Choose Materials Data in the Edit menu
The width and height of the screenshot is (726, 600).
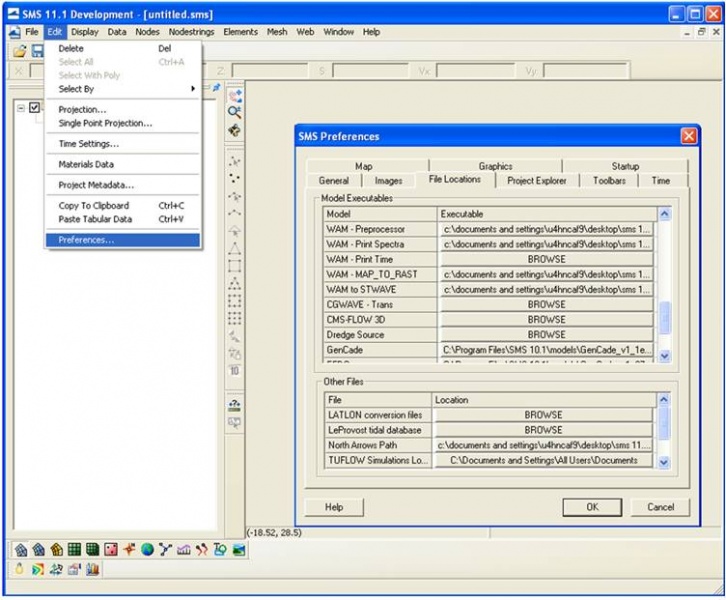pyautogui.click(x=123, y=164)
